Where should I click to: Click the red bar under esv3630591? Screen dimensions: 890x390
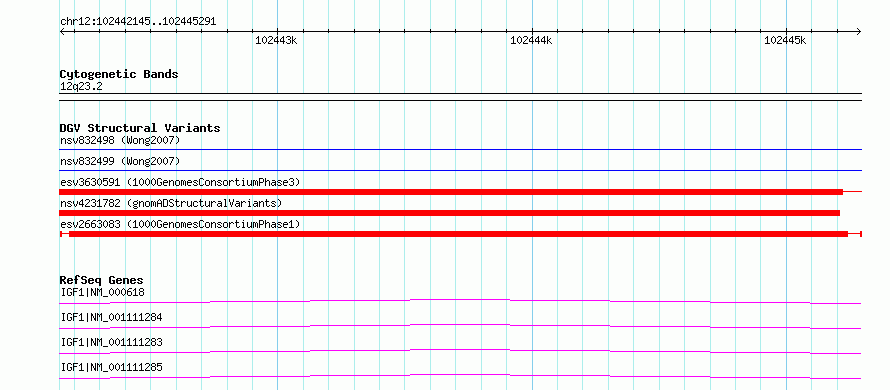coord(451,192)
